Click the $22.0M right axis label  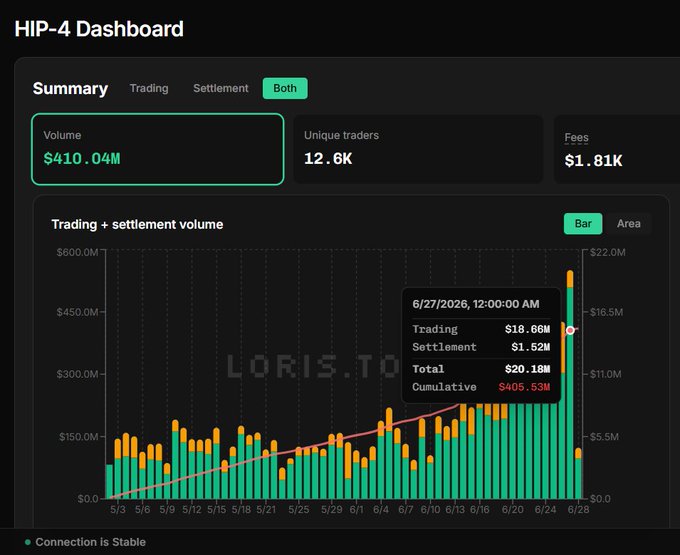[608, 252]
